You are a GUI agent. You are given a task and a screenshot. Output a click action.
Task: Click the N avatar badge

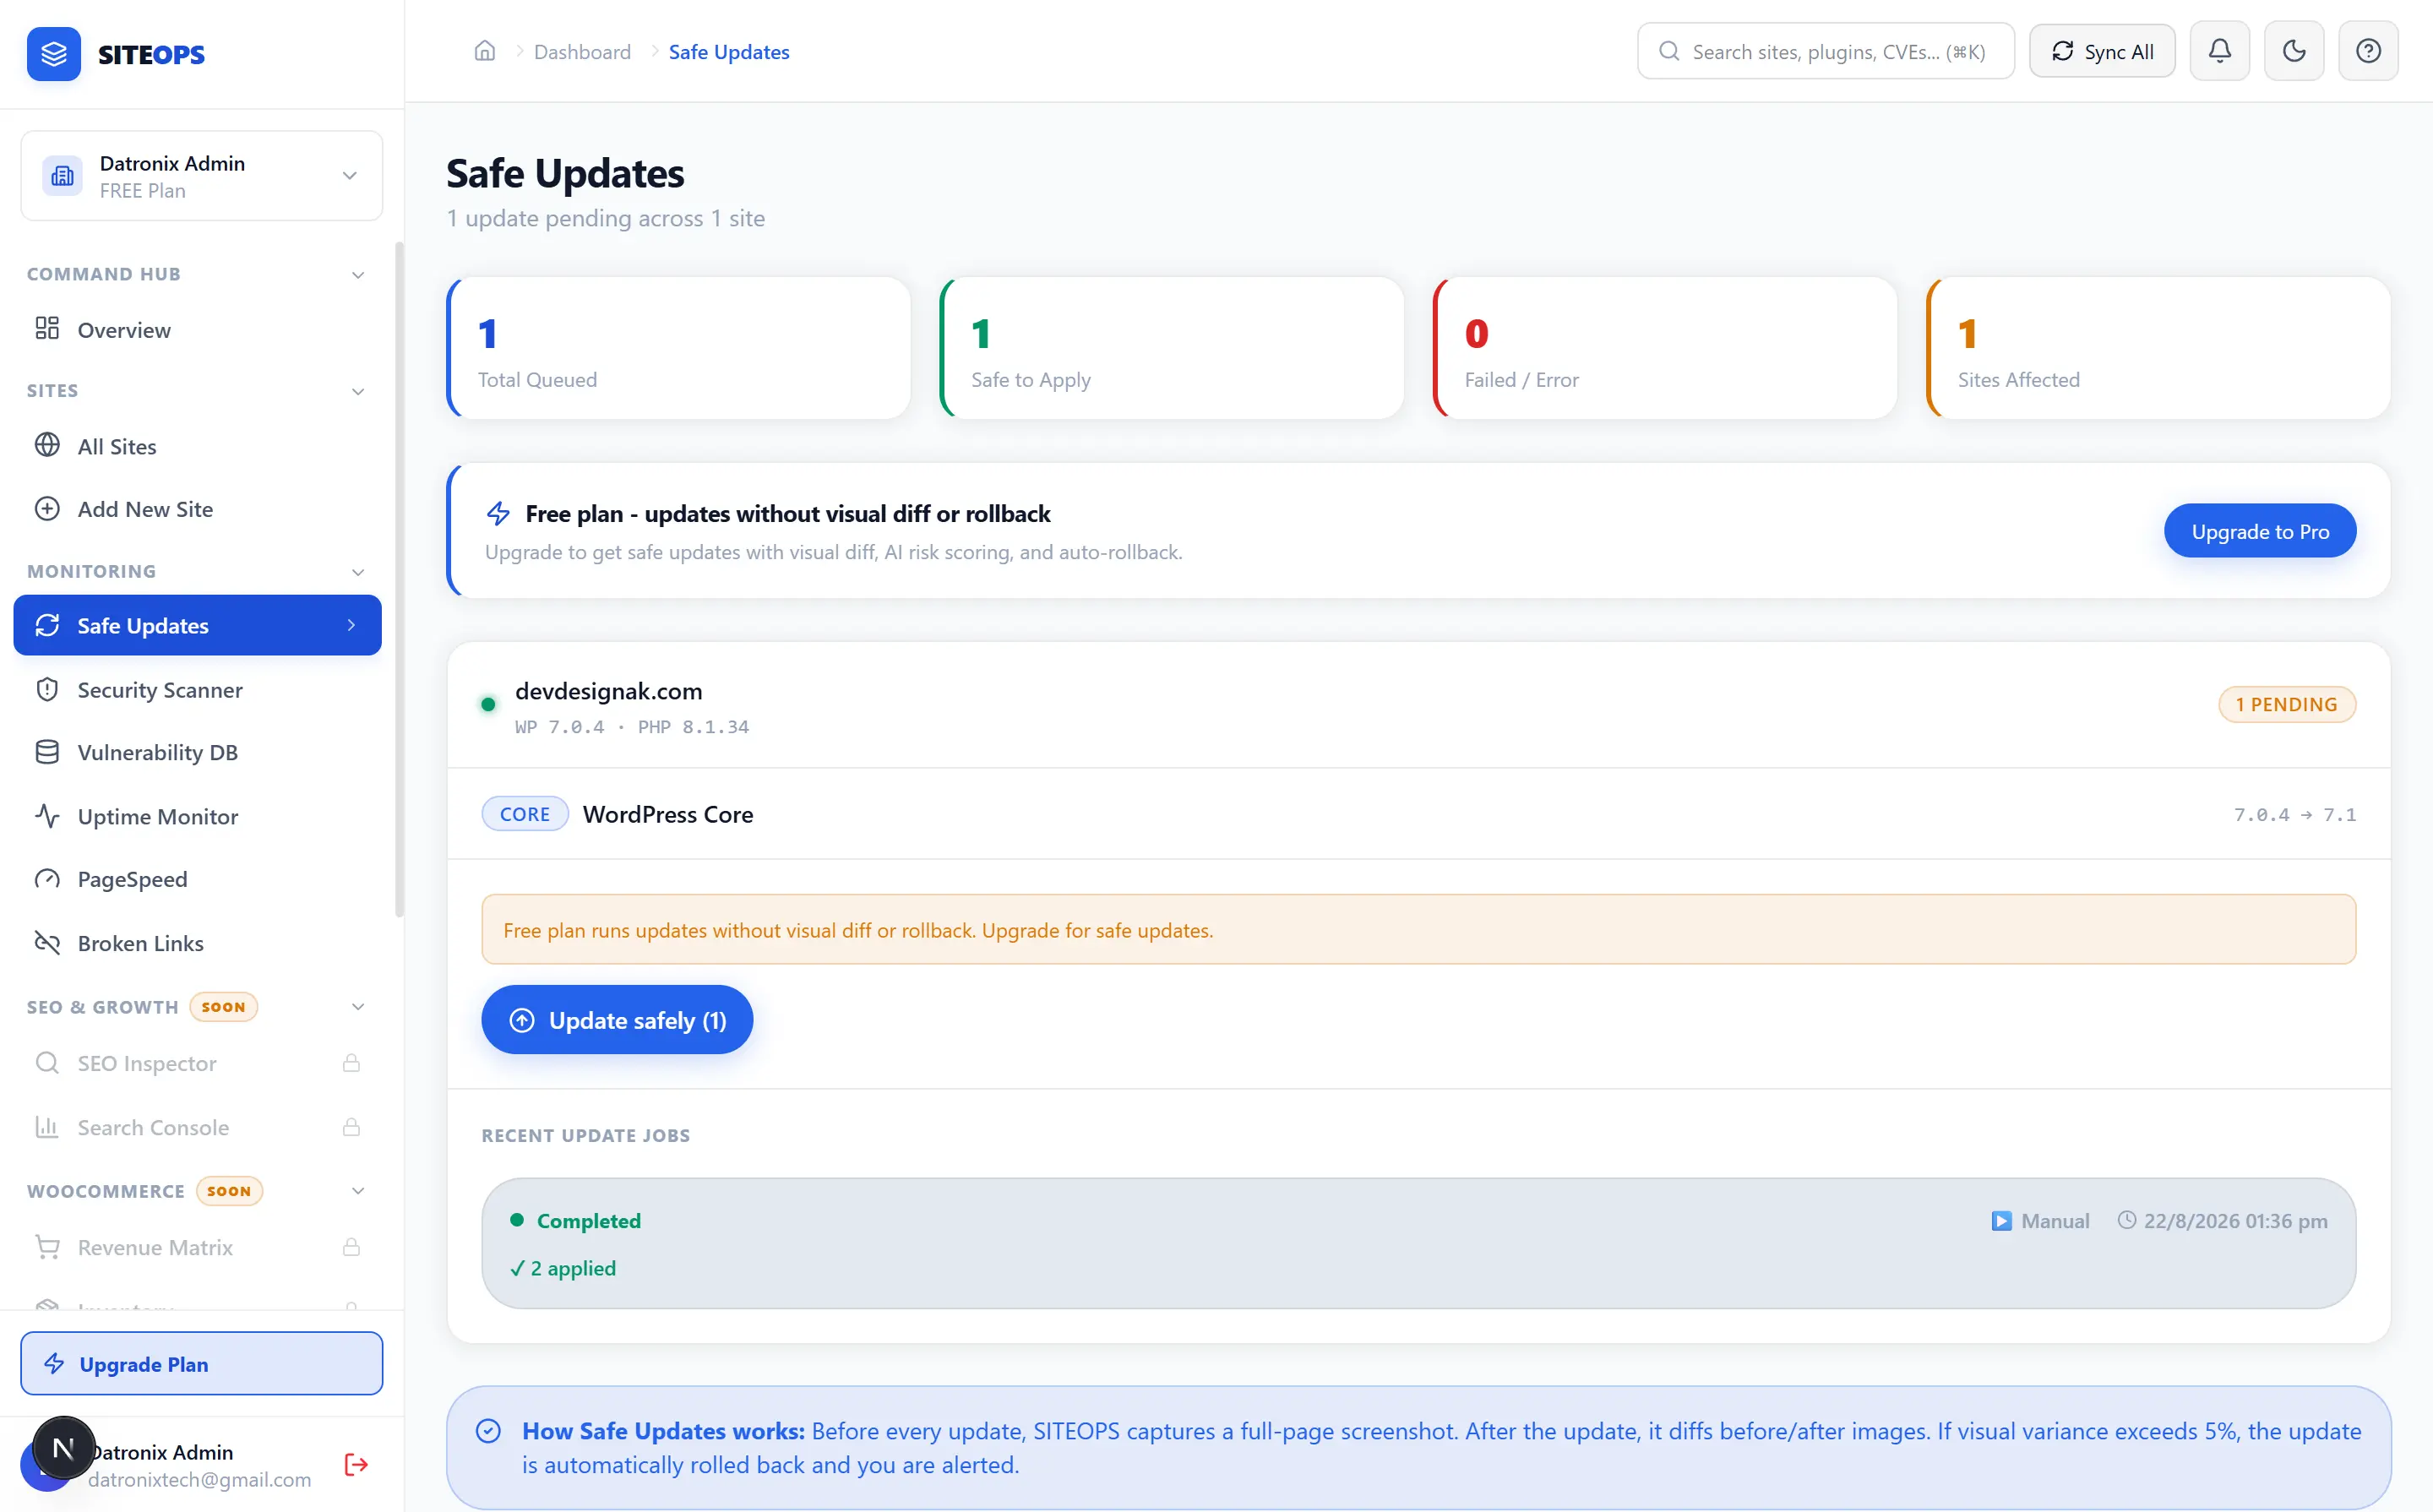pos(63,1447)
